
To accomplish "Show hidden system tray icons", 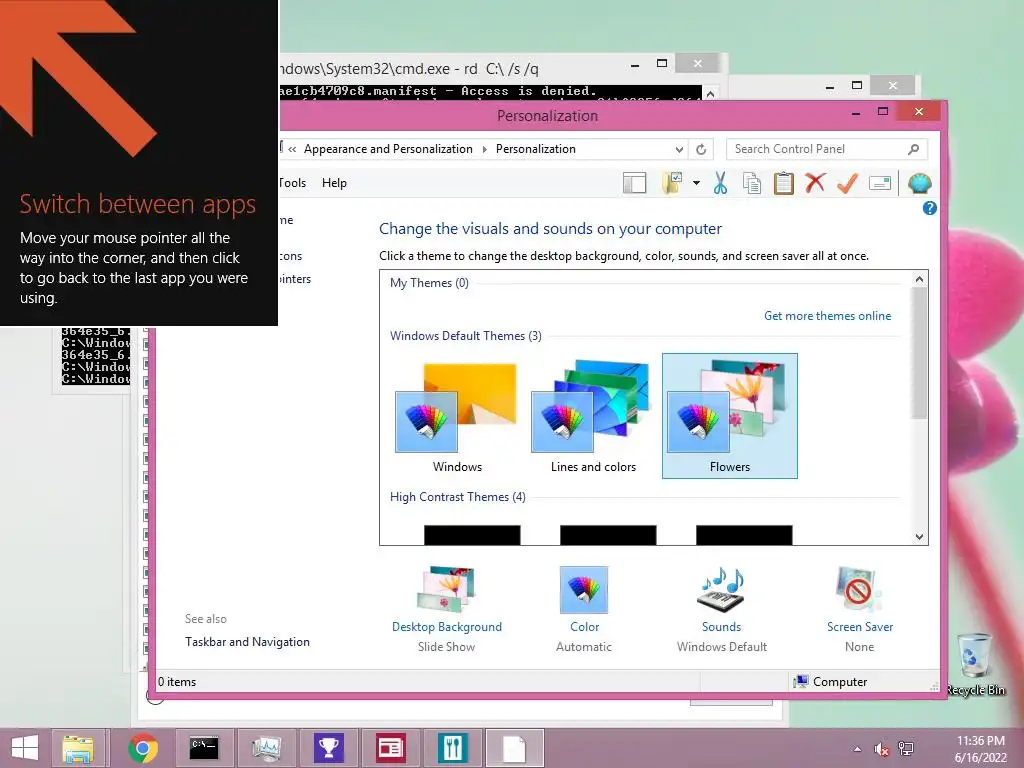I will click(857, 749).
